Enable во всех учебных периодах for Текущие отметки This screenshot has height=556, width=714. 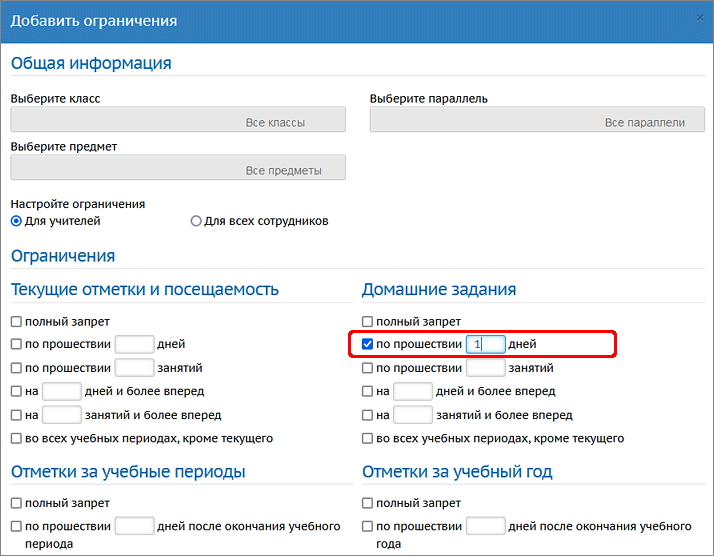[x=16, y=438]
